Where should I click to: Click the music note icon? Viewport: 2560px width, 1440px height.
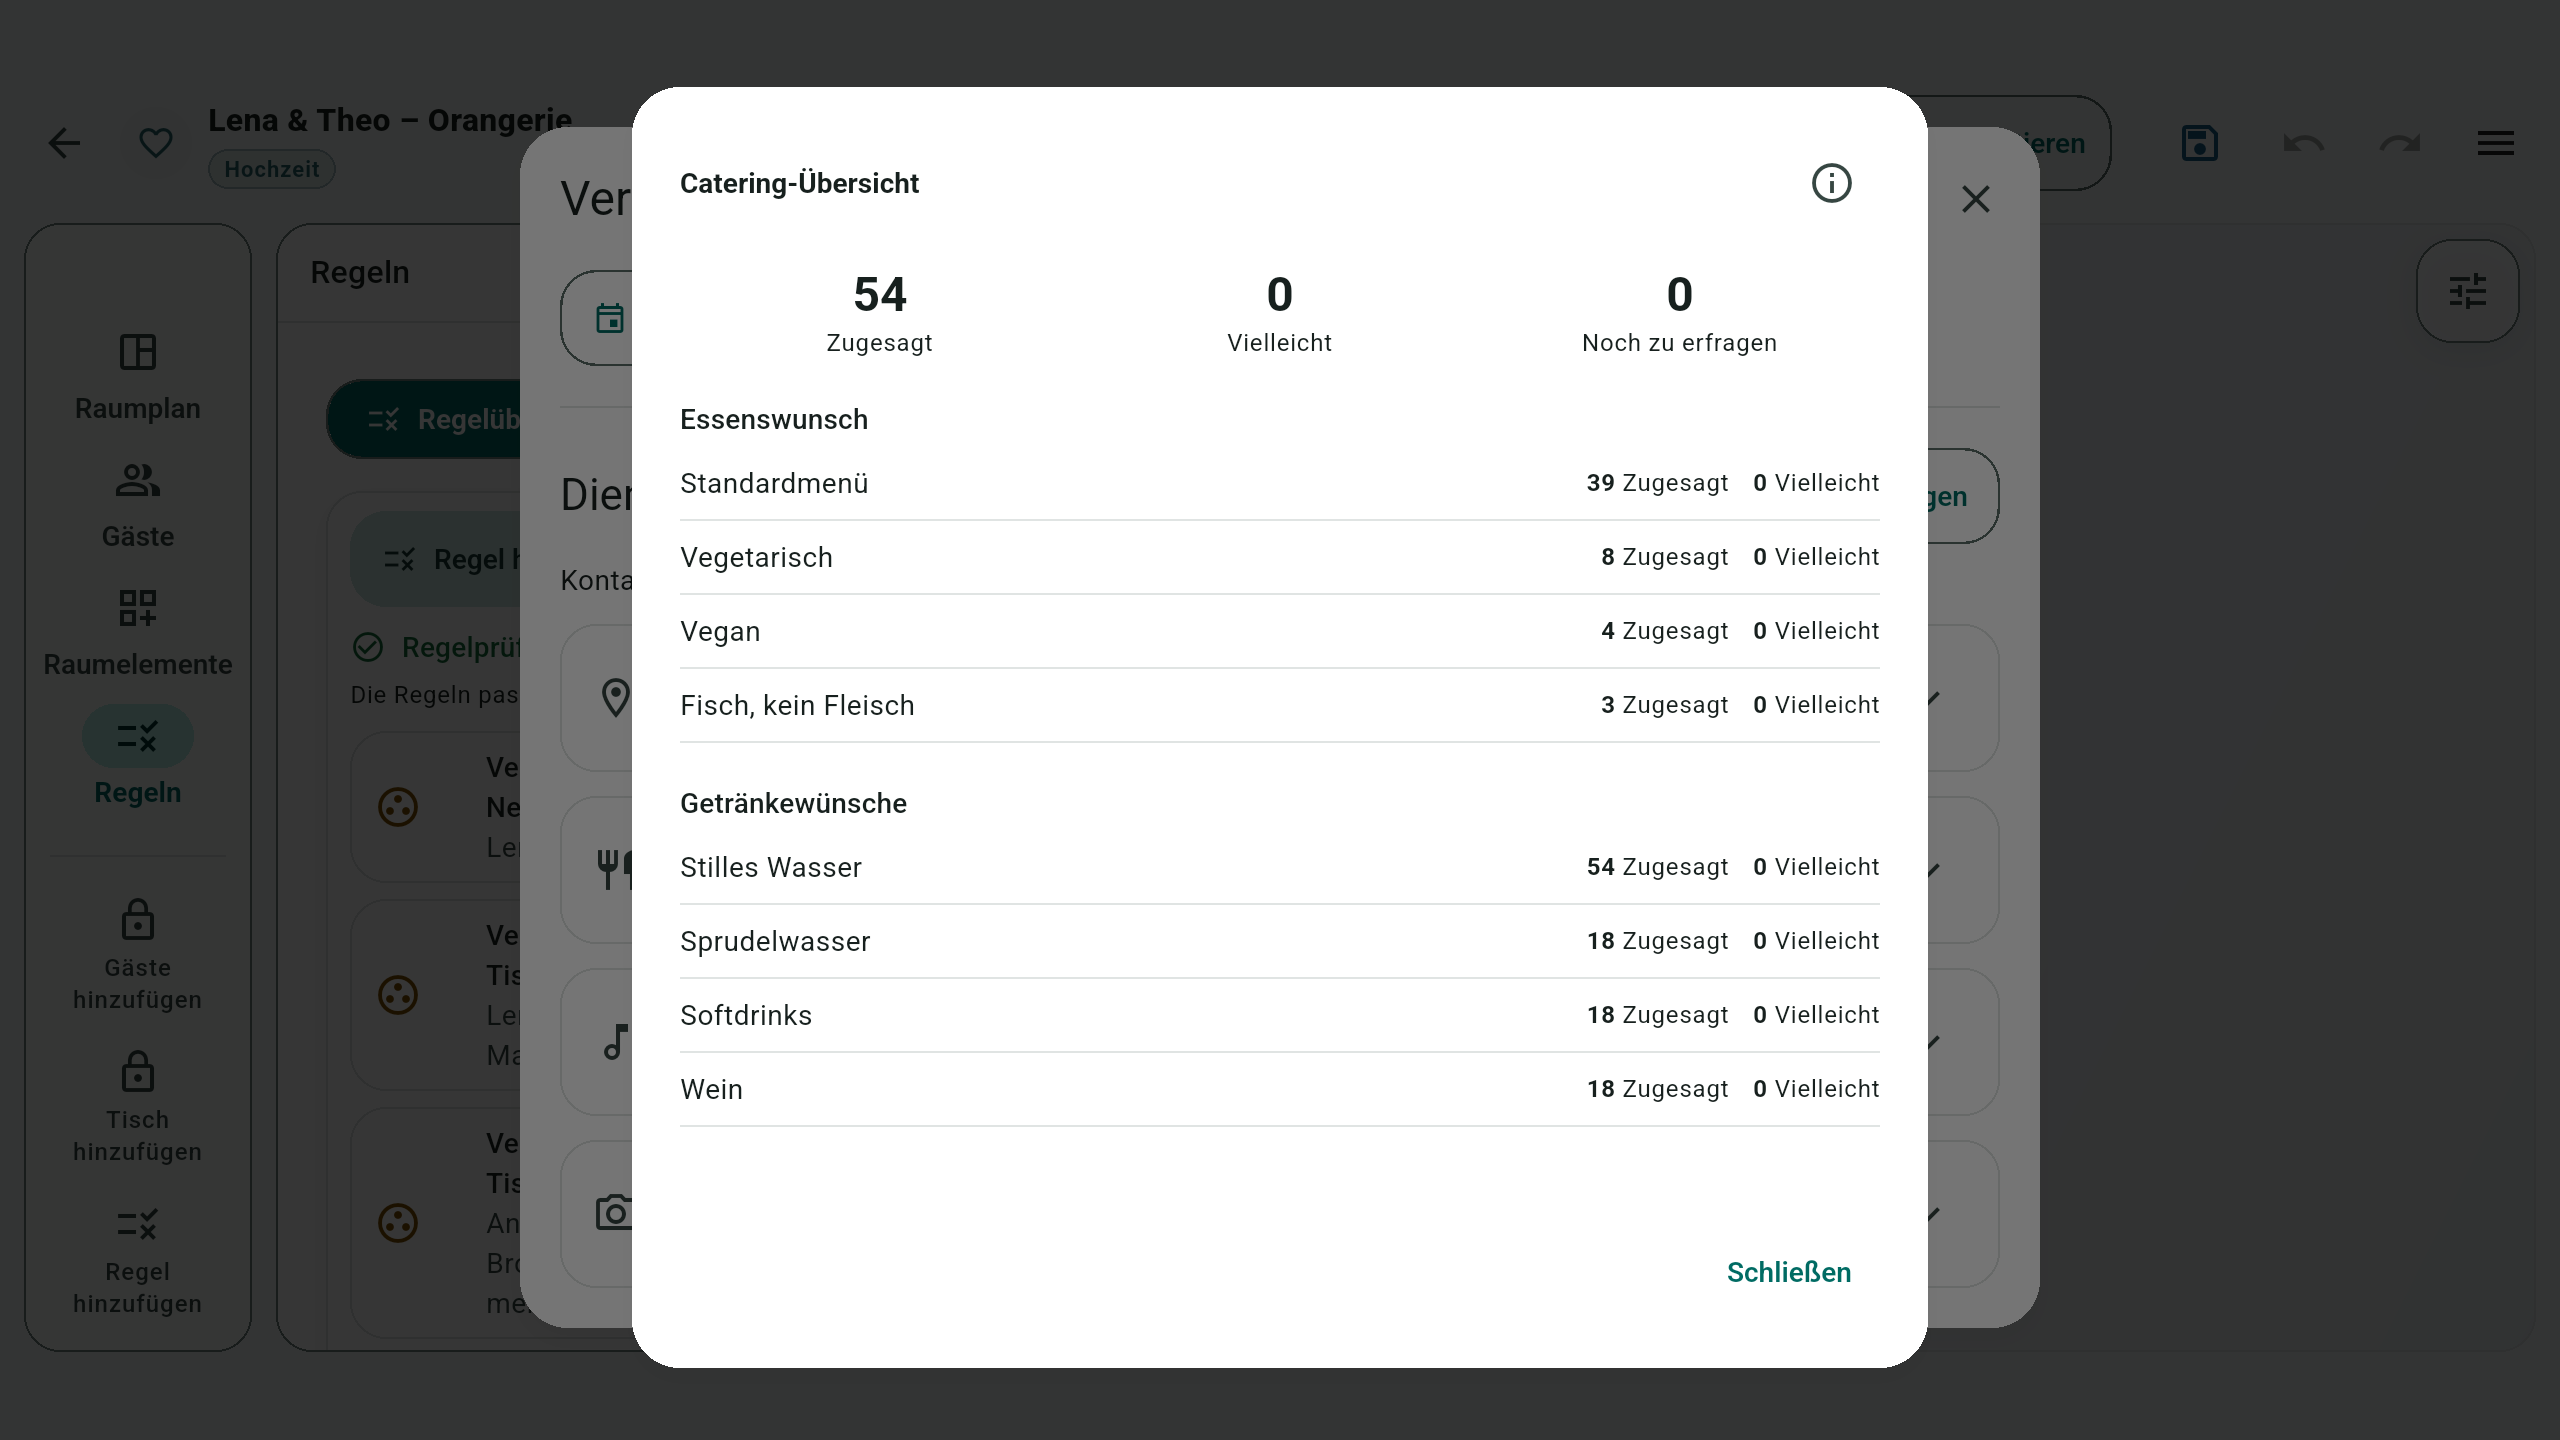coord(615,1041)
